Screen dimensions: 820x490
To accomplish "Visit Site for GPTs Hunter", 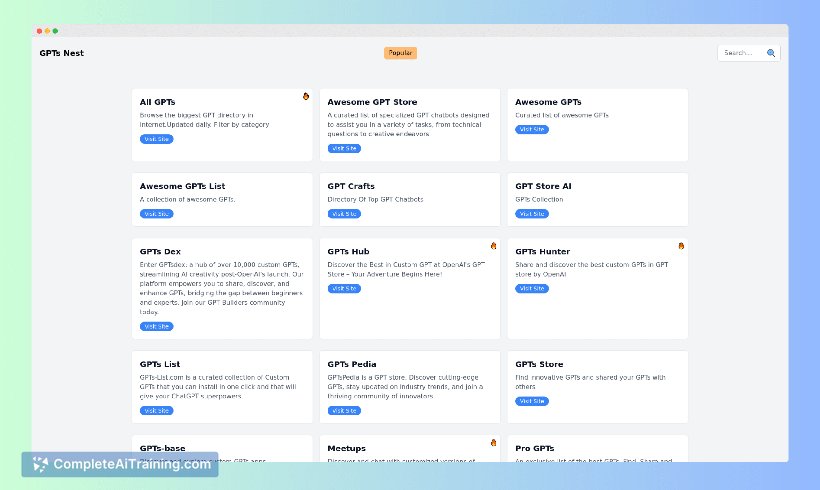I will tap(532, 289).
